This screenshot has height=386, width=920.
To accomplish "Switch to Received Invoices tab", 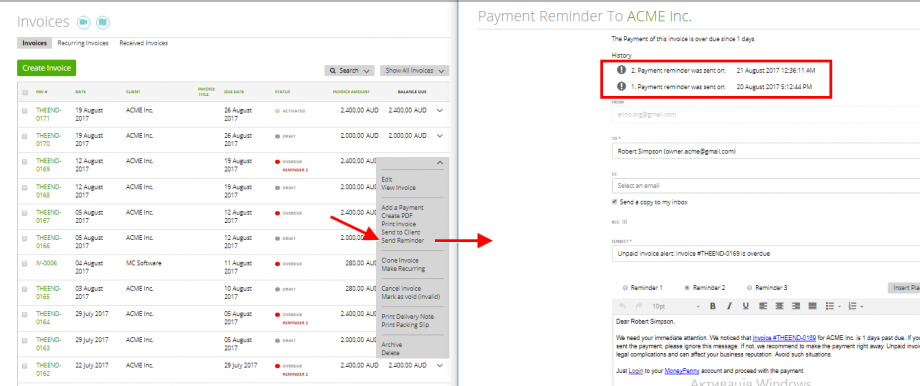I will 144,43.
